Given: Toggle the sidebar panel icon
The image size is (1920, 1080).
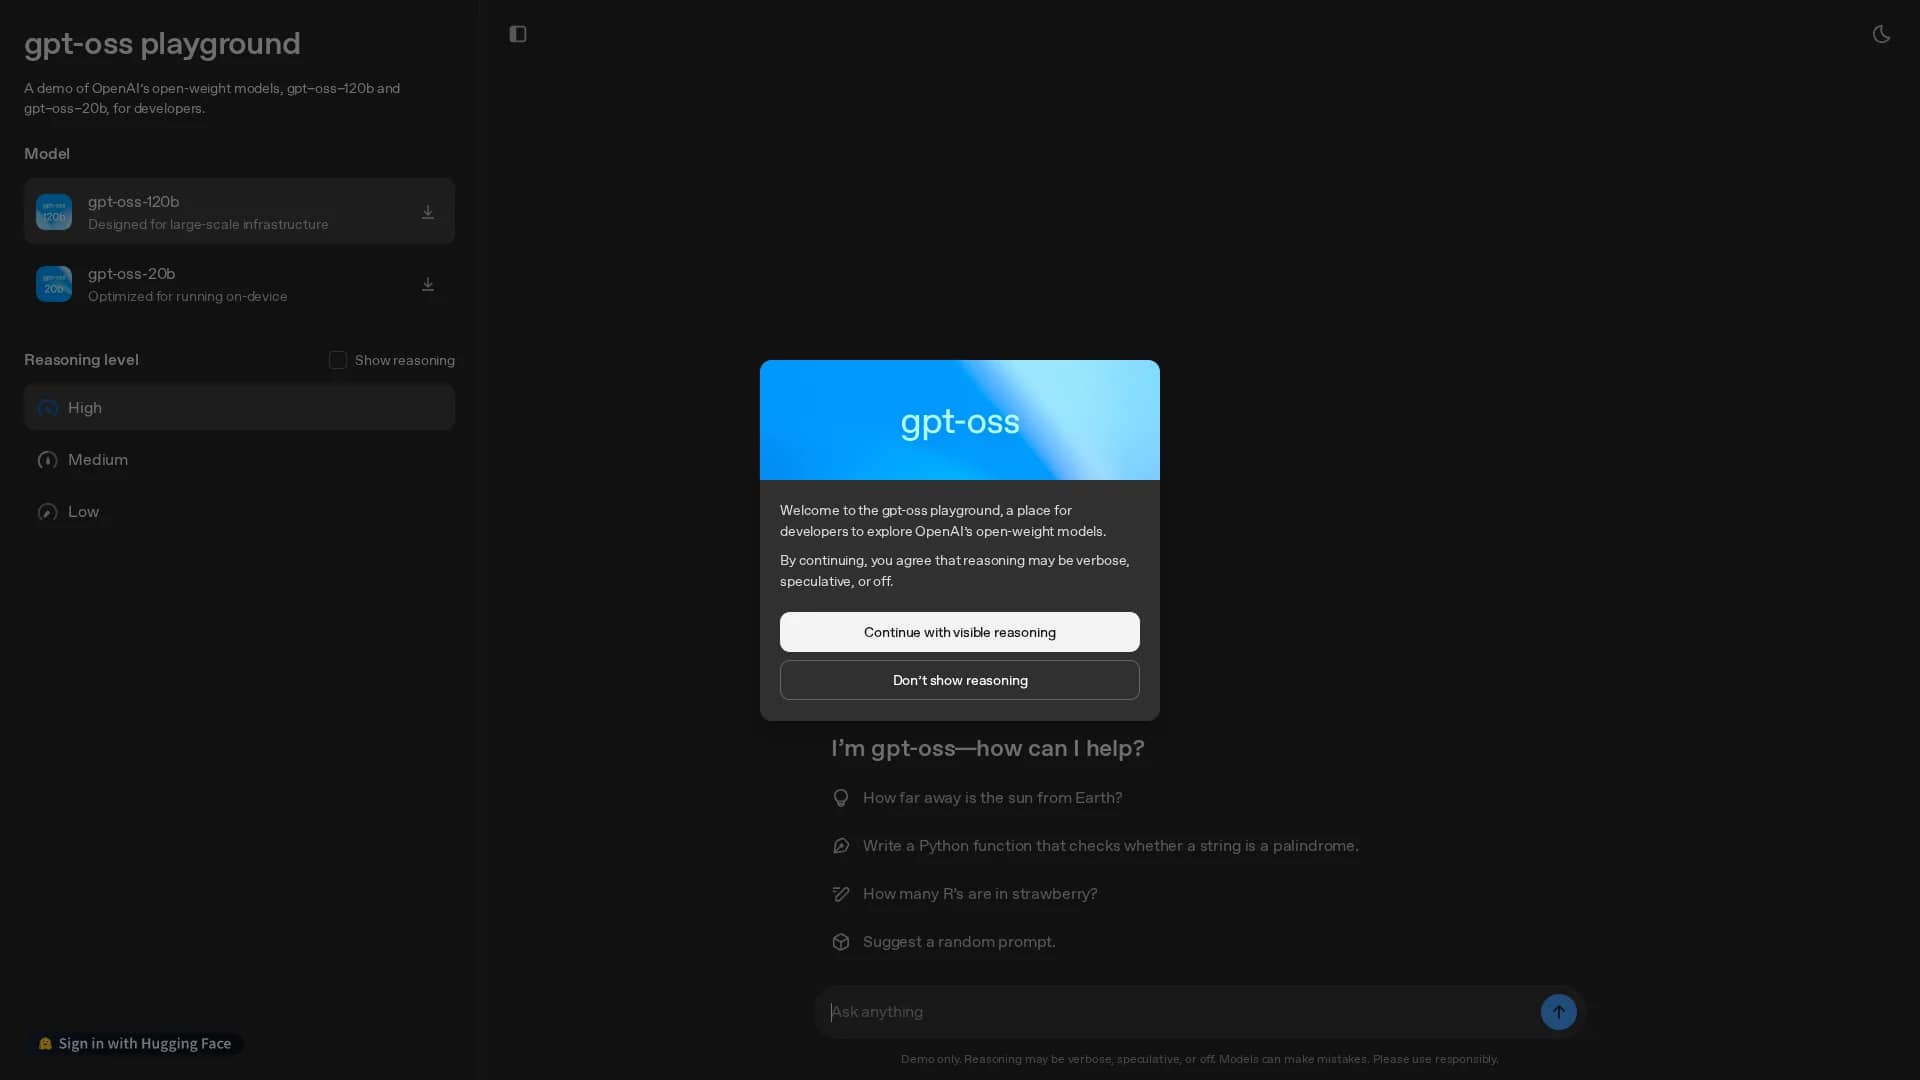Looking at the screenshot, I should coord(518,34).
